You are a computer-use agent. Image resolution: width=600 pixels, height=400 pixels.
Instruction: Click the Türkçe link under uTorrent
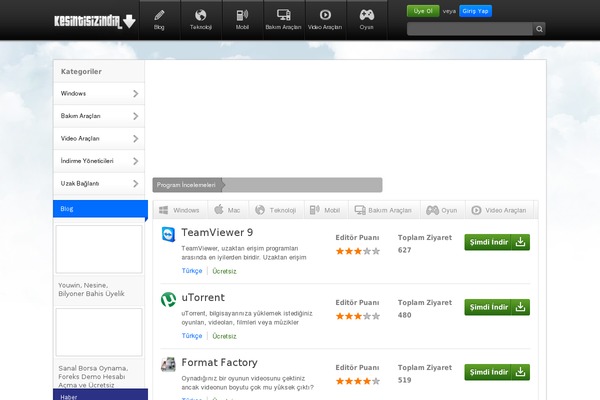point(192,336)
